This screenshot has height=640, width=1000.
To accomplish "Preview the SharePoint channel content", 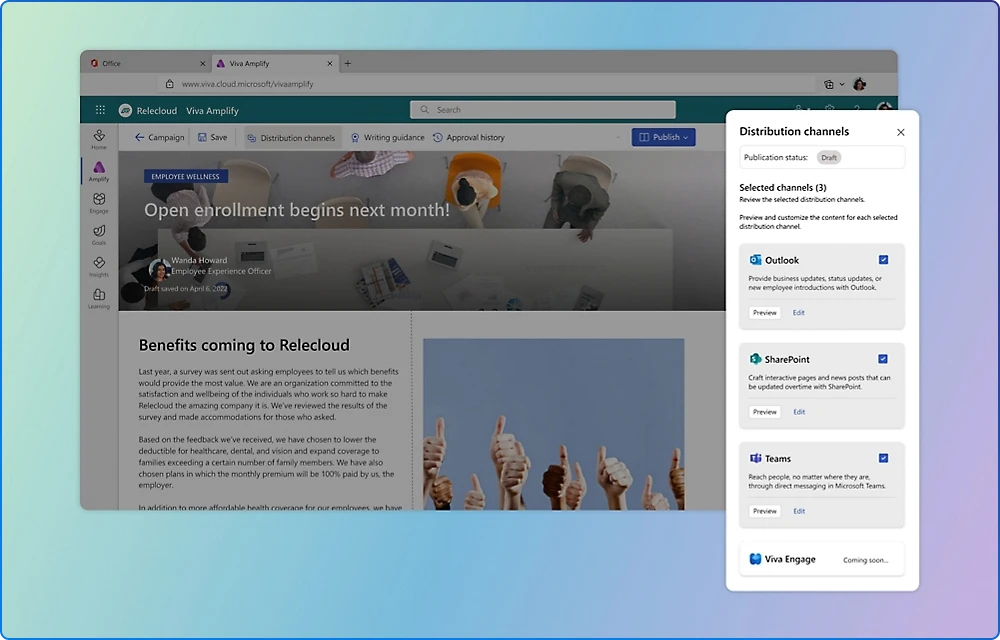I will (x=765, y=412).
